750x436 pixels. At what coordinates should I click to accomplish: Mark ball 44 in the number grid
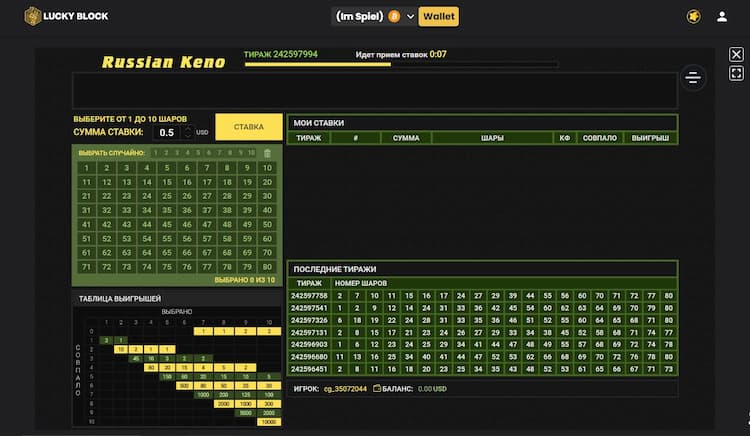coord(147,224)
